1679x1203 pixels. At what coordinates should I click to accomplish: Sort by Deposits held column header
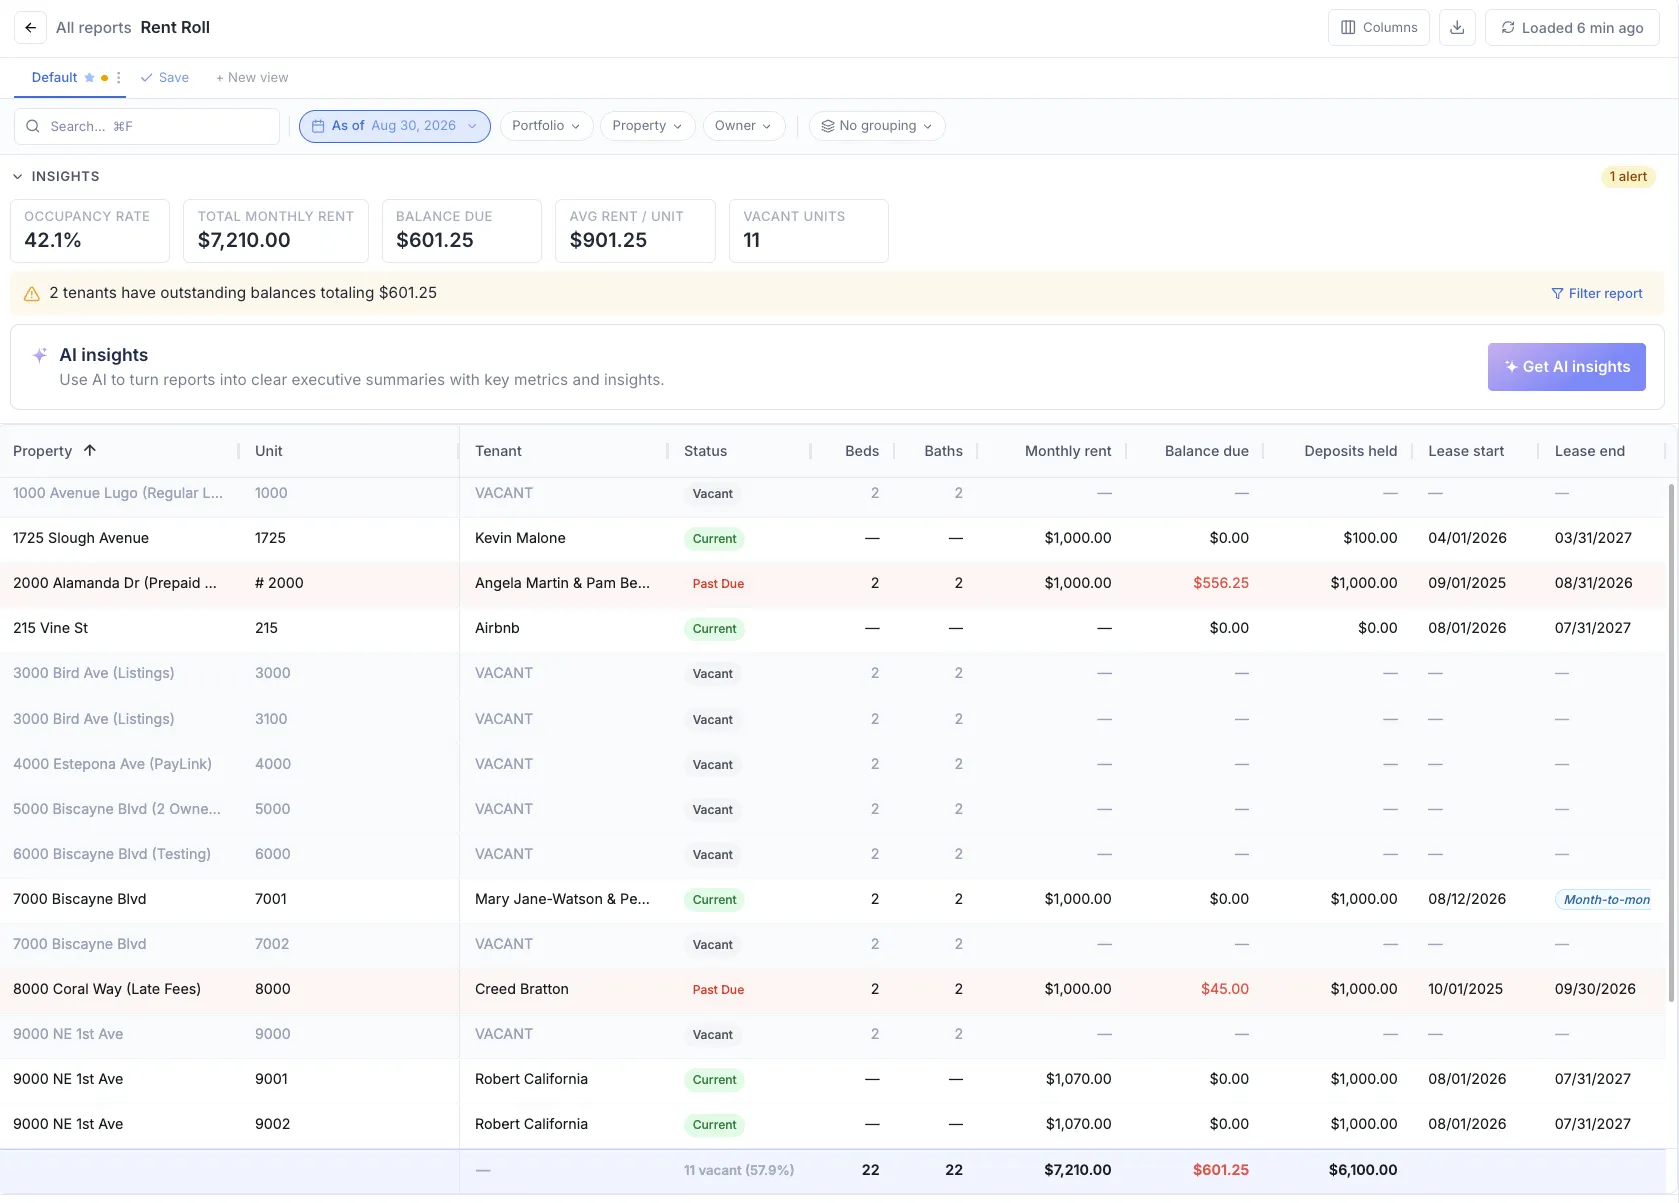pyautogui.click(x=1350, y=451)
